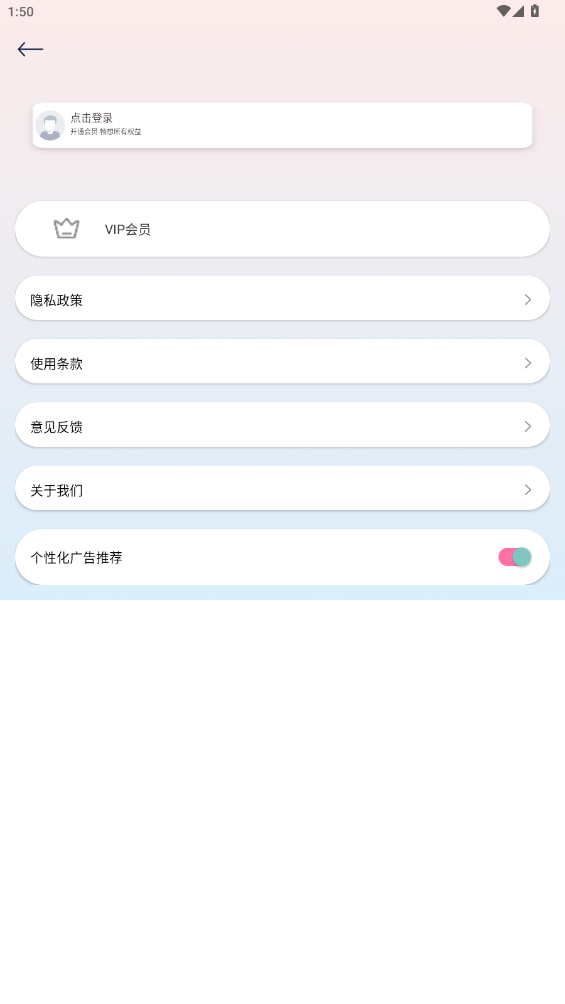Expand 意见反馈 chevron arrow
The image size is (565, 1004).
[x=528, y=426]
